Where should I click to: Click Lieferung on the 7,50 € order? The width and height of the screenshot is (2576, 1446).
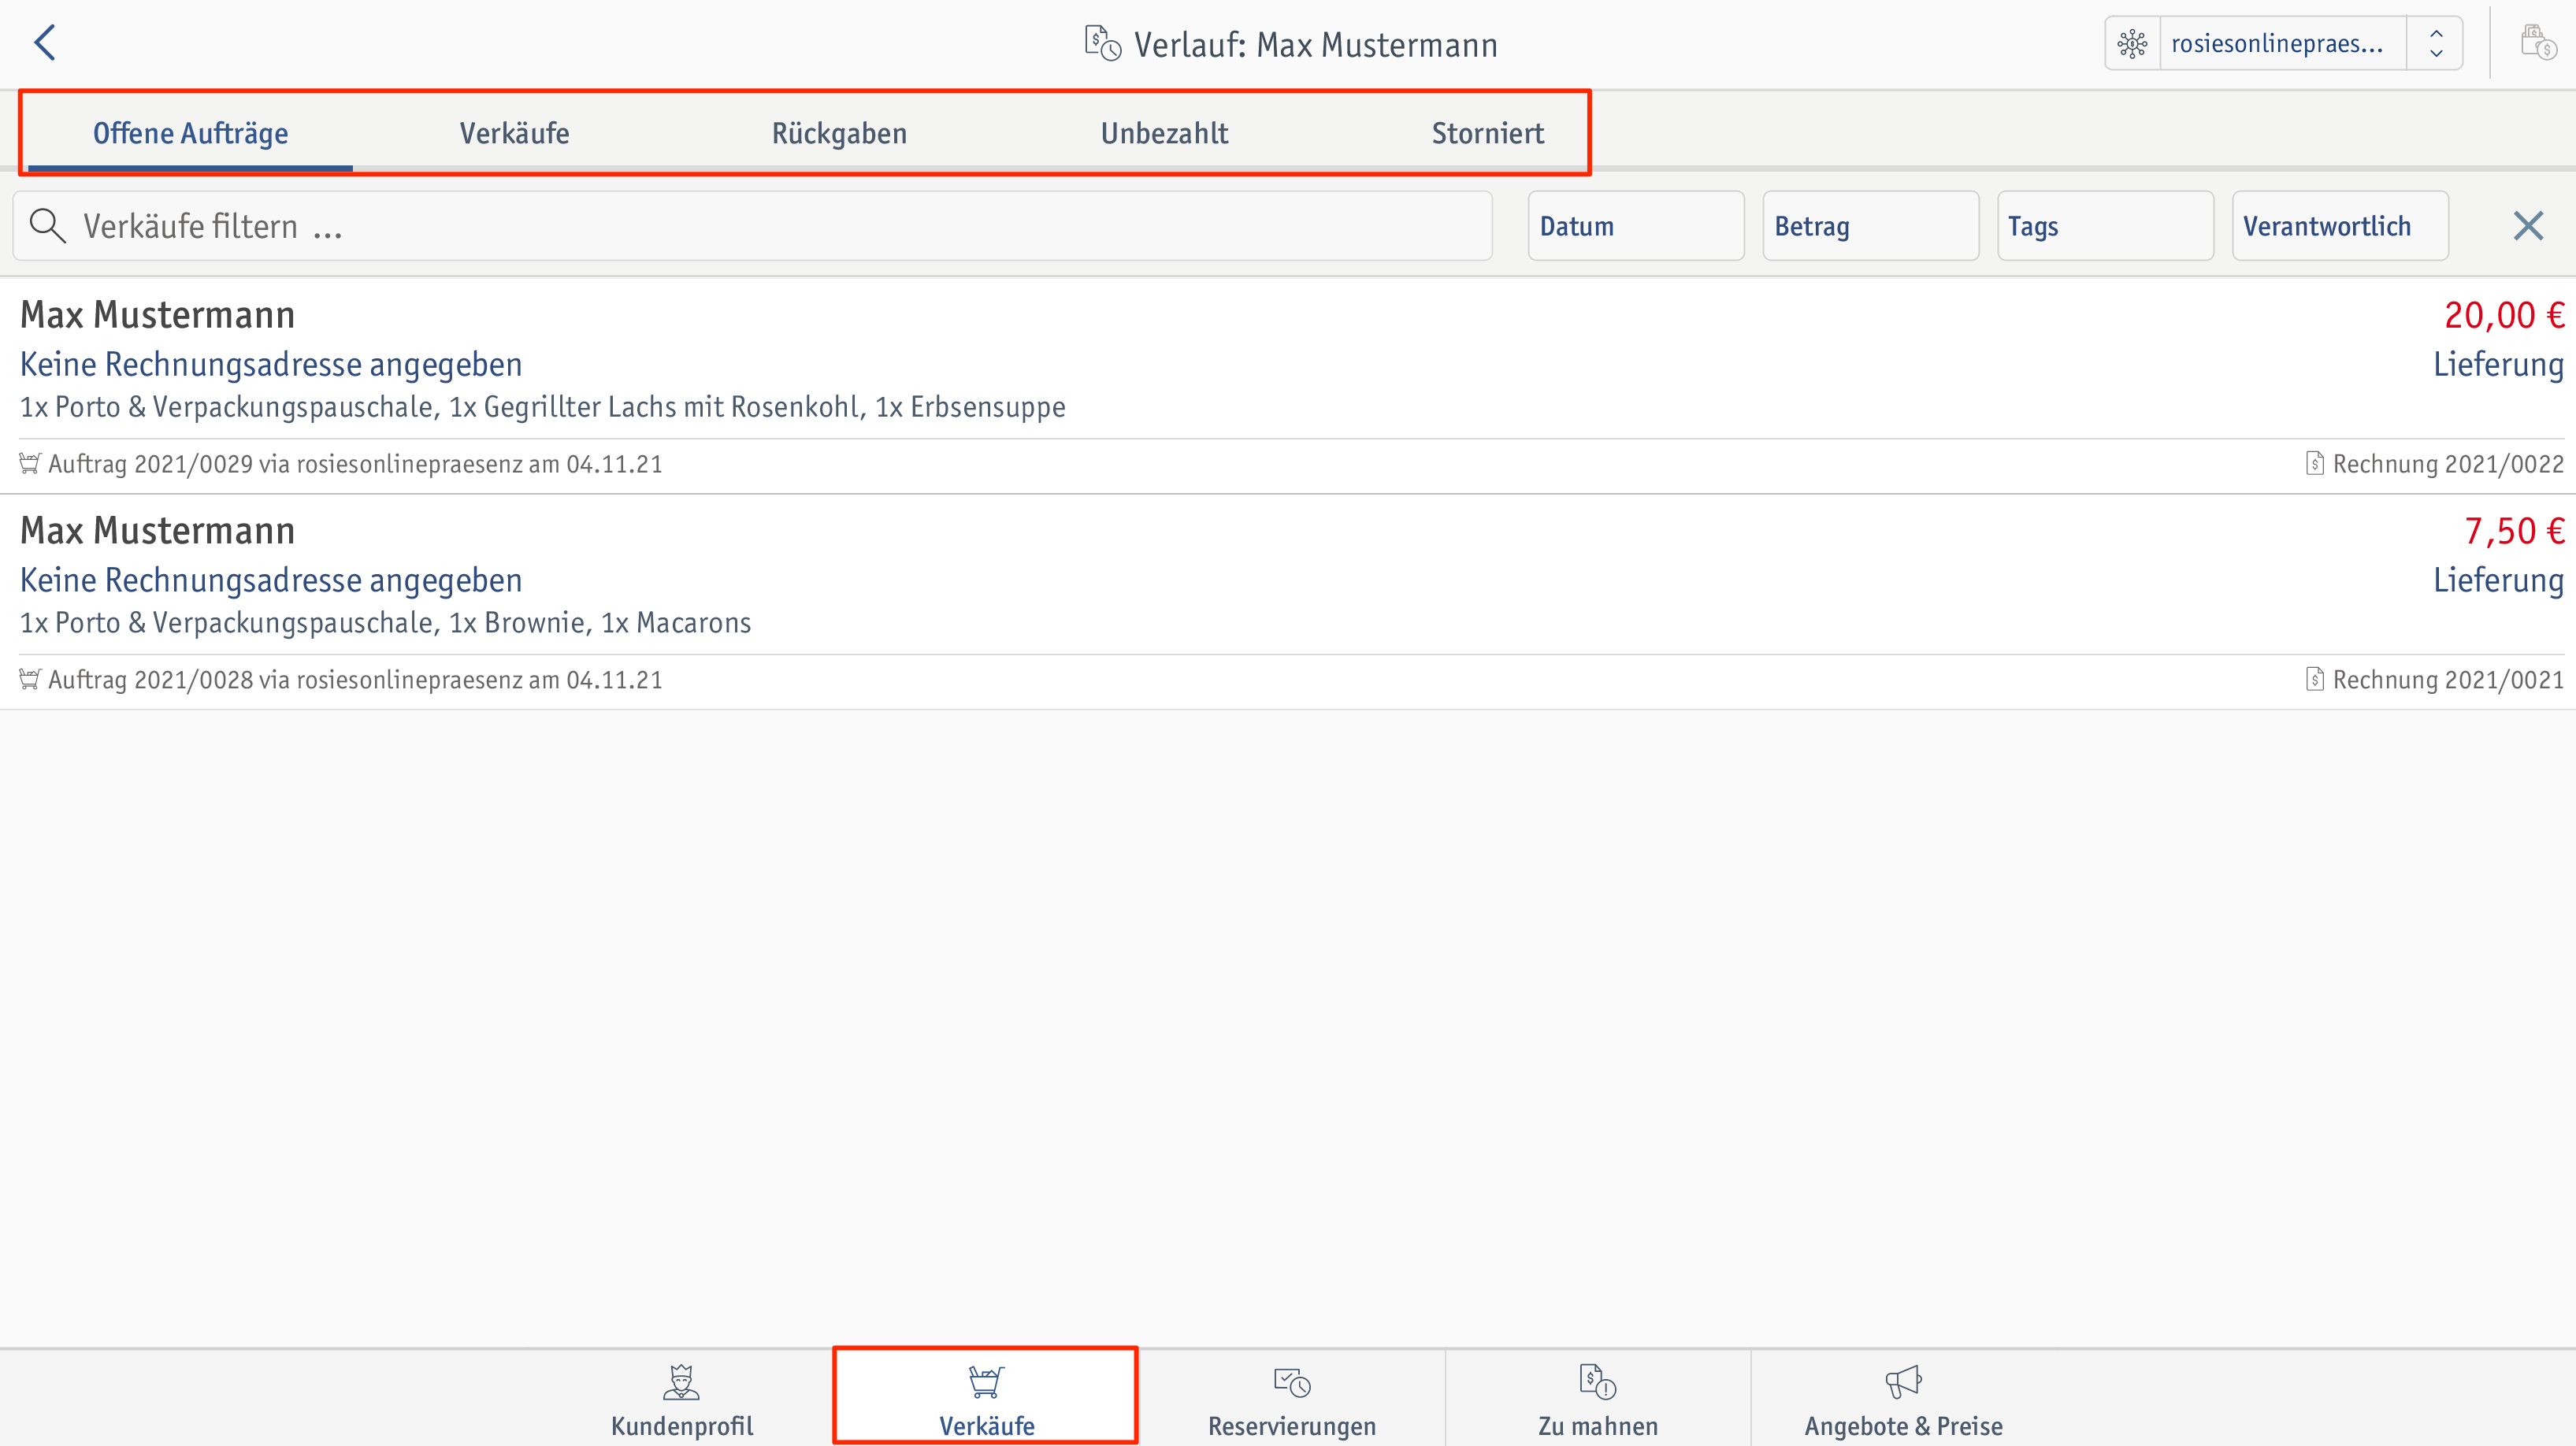pos(2498,581)
